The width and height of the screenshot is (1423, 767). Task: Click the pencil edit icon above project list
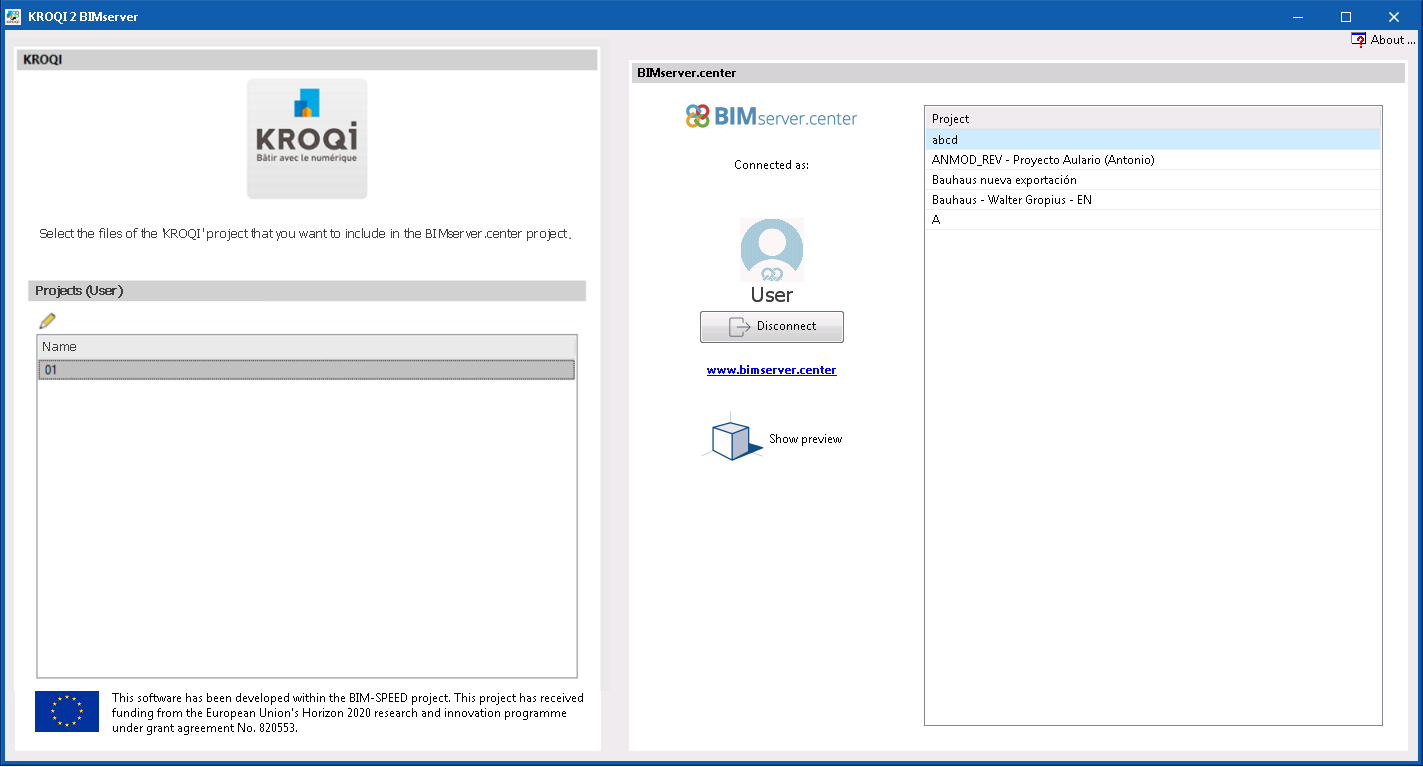pyautogui.click(x=47, y=321)
